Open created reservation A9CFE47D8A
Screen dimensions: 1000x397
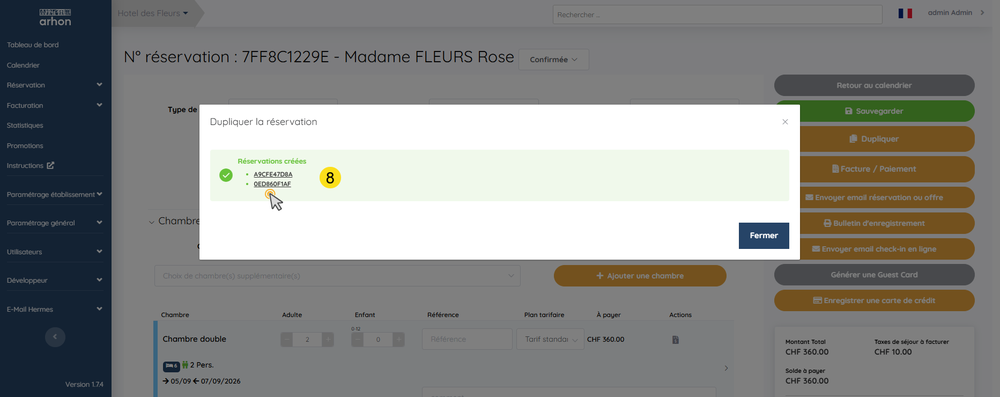[x=273, y=174]
